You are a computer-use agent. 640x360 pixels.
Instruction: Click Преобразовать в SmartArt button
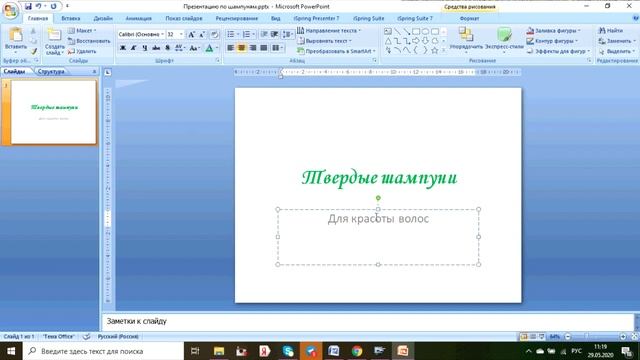(x=336, y=51)
